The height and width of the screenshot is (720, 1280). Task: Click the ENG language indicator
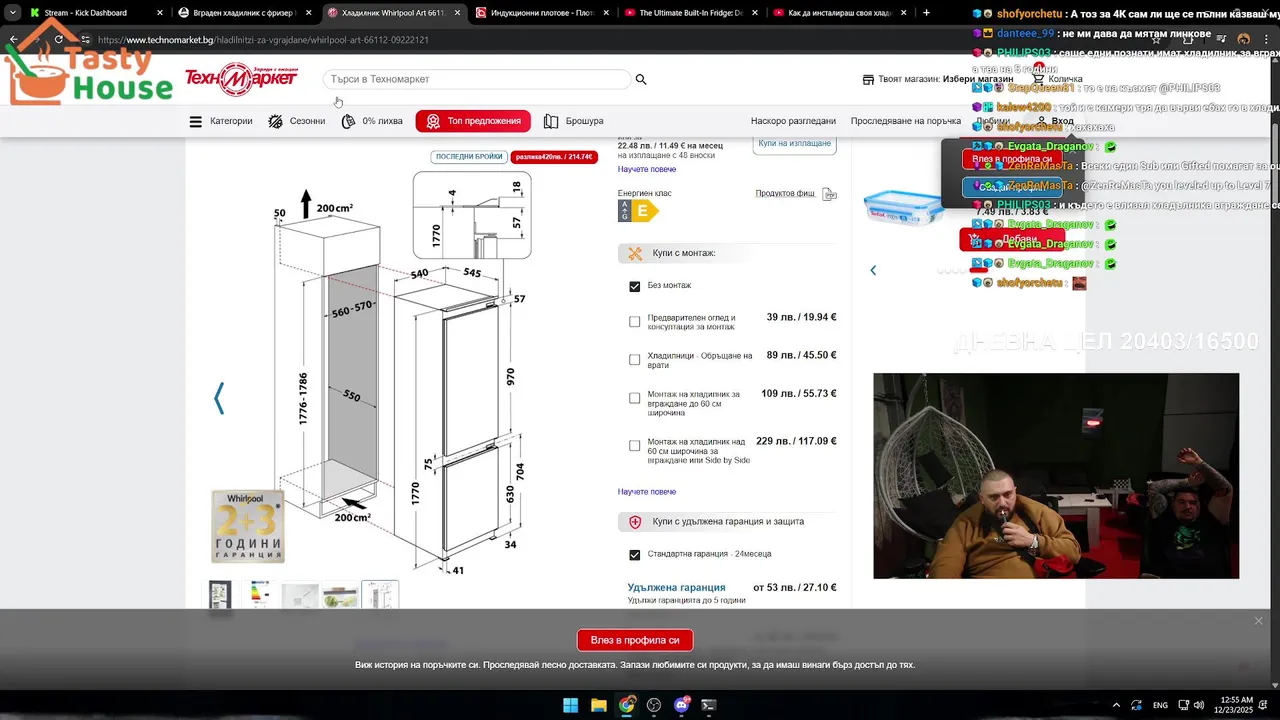1160,705
